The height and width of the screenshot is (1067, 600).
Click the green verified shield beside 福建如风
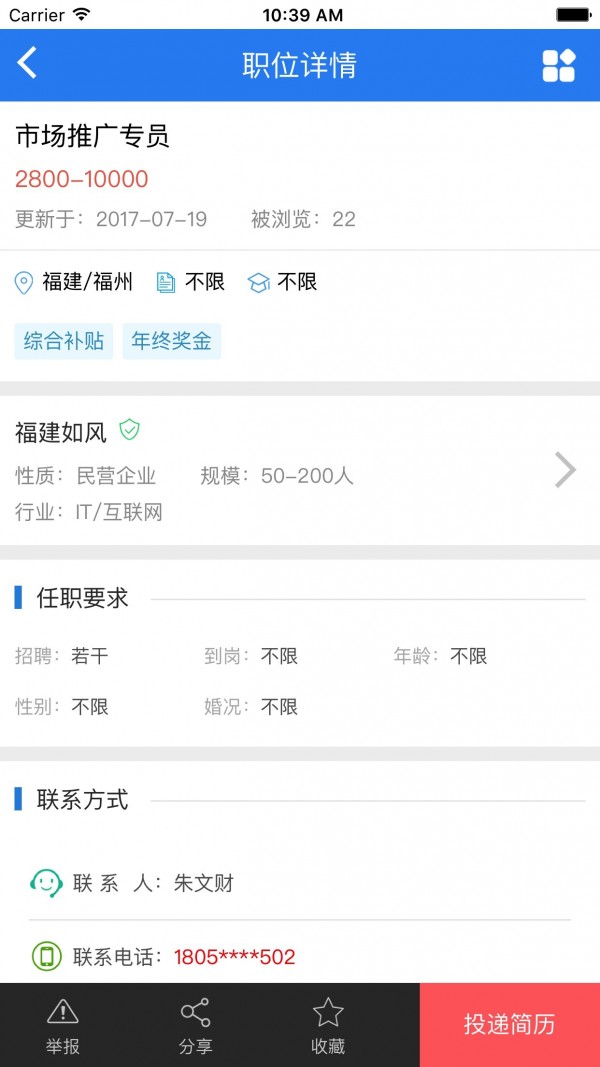pyautogui.click(x=129, y=430)
